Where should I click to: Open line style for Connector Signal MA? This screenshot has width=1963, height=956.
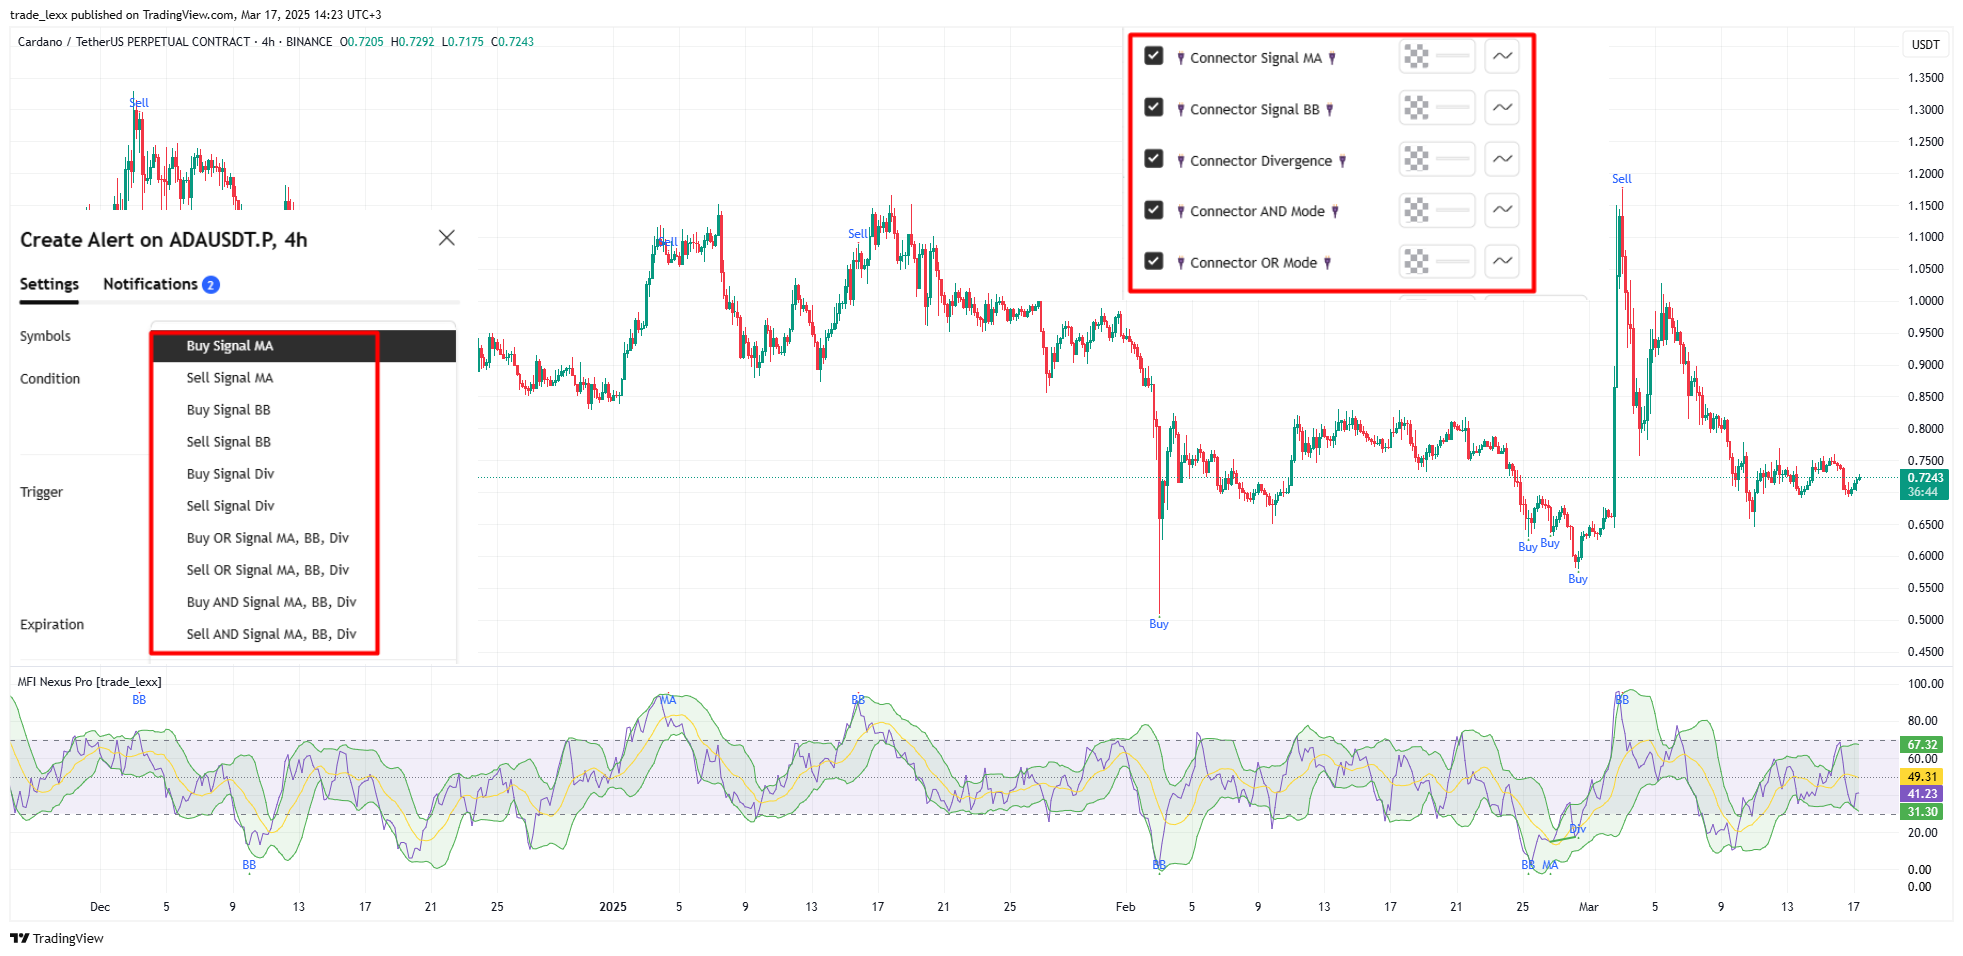[1502, 56]
